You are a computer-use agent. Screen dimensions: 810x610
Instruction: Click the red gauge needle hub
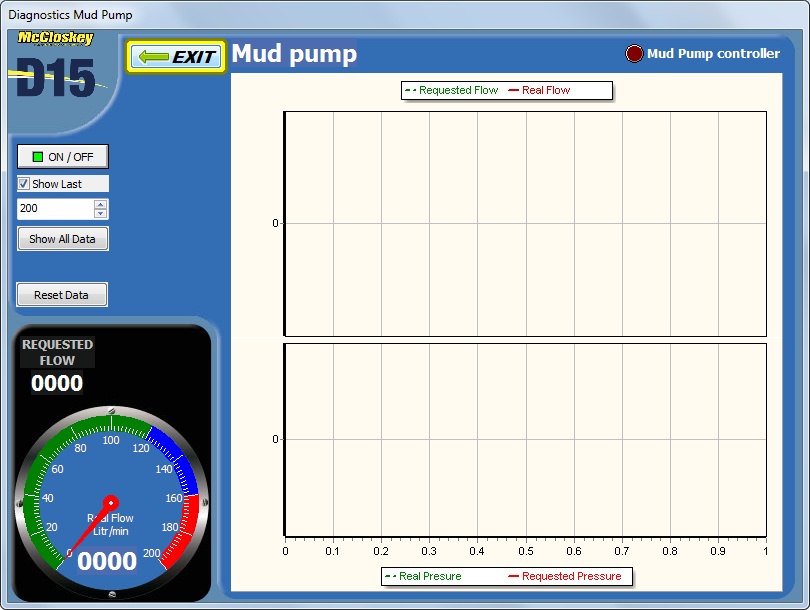(111, 502)
